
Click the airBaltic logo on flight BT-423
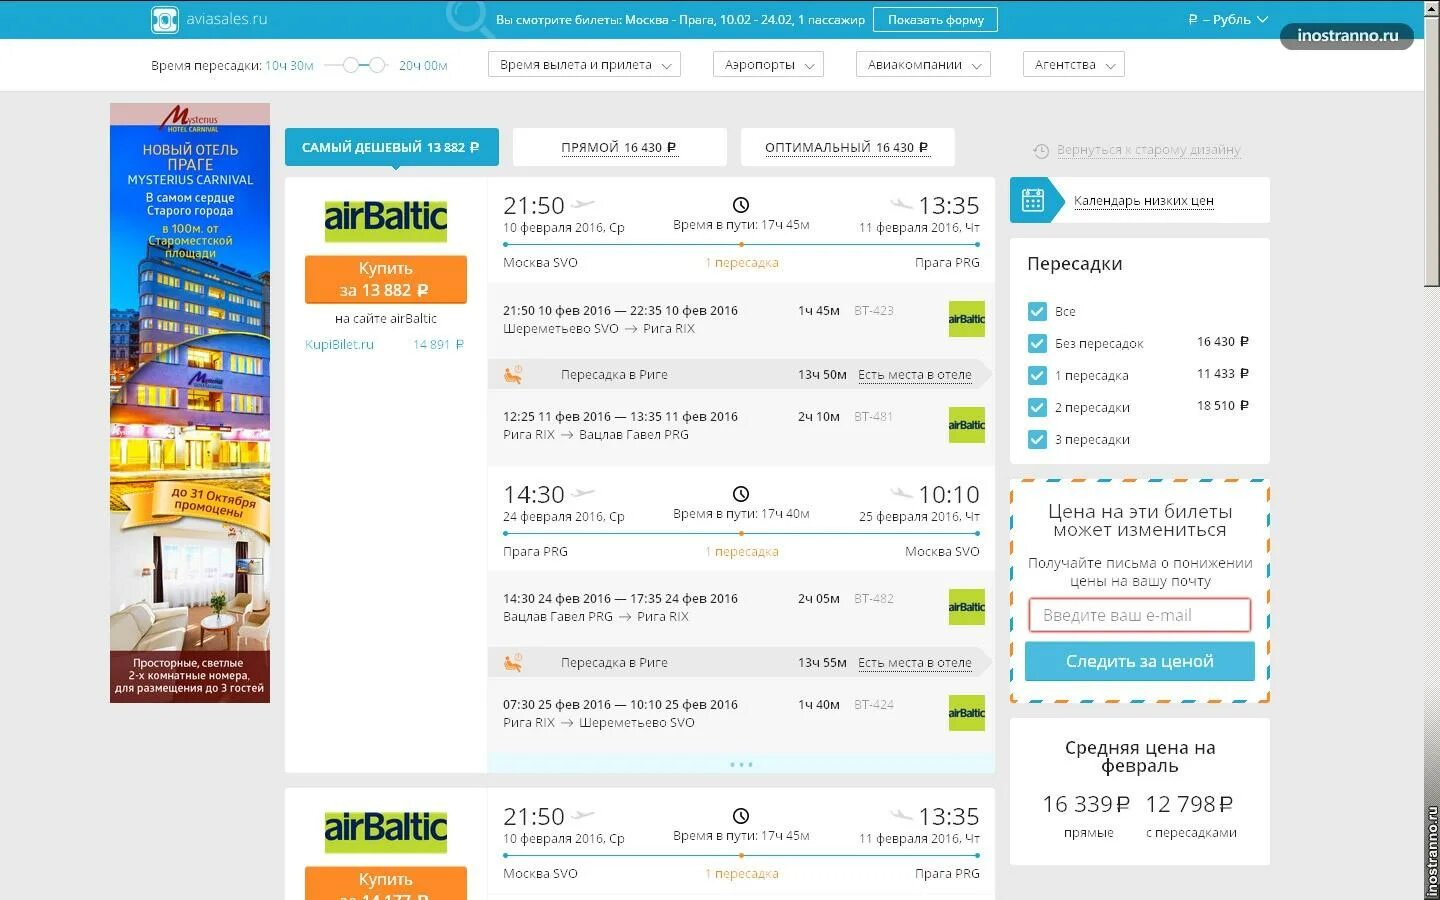tap(966, 319)
